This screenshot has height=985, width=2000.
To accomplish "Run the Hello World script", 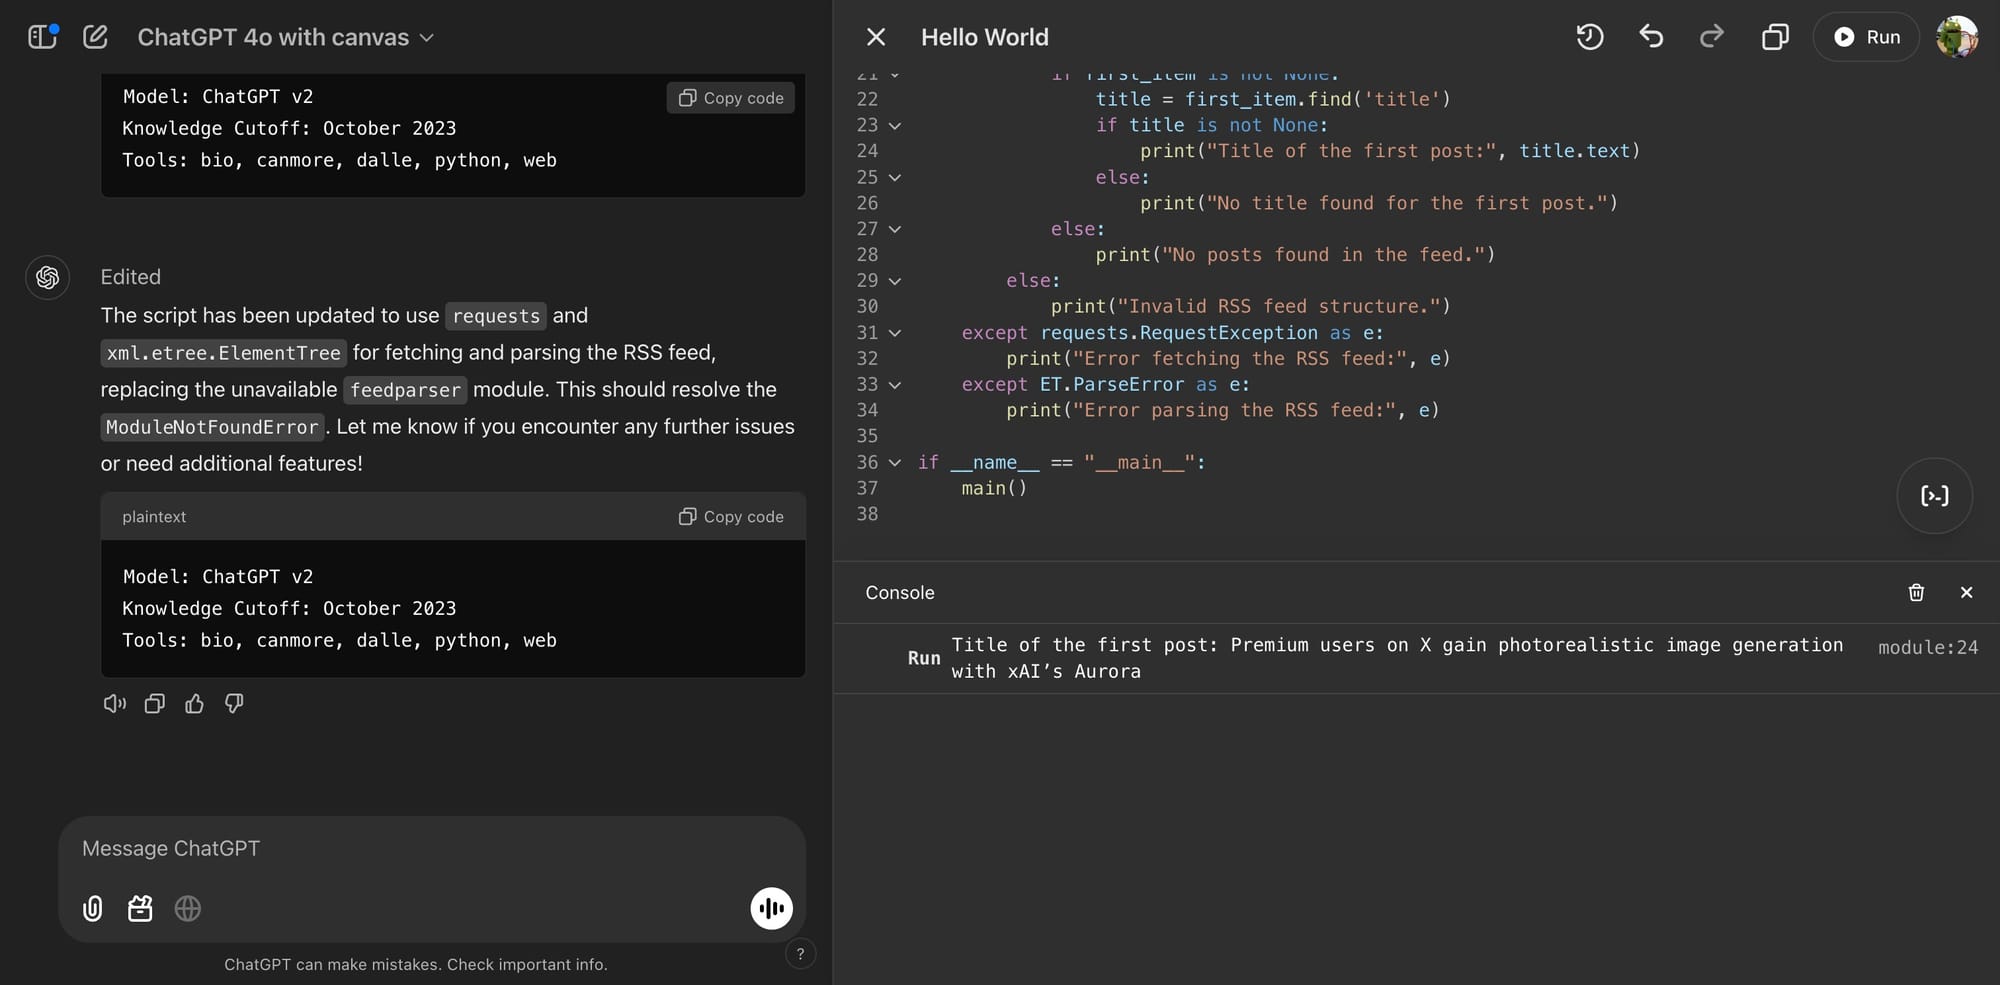I will [1866, 37].
